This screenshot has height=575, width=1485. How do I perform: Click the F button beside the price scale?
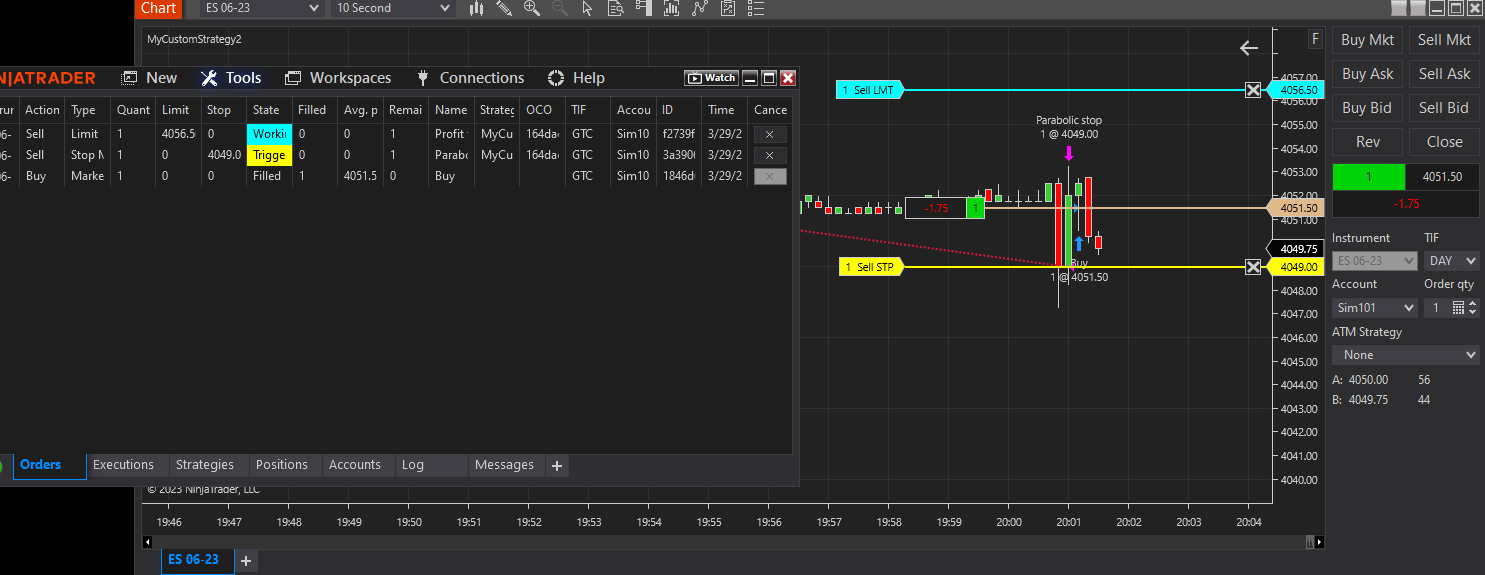1316,39
